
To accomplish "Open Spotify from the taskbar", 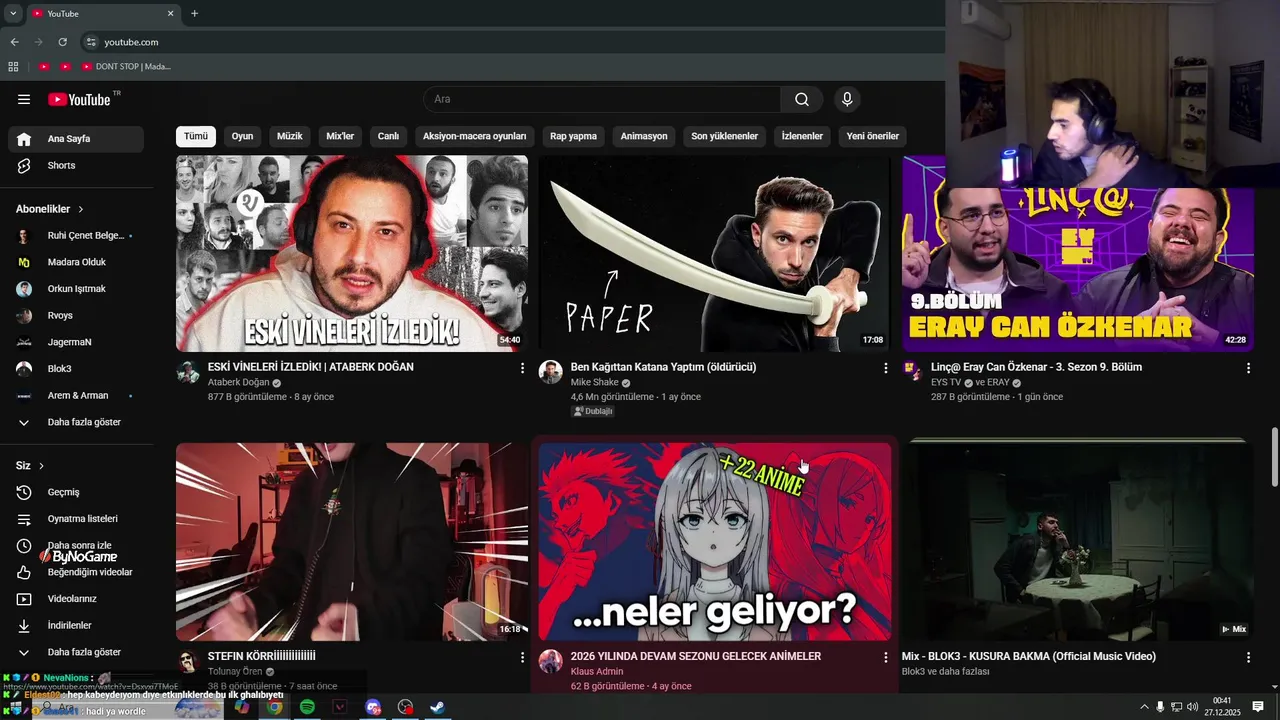I will coord(307,707).
